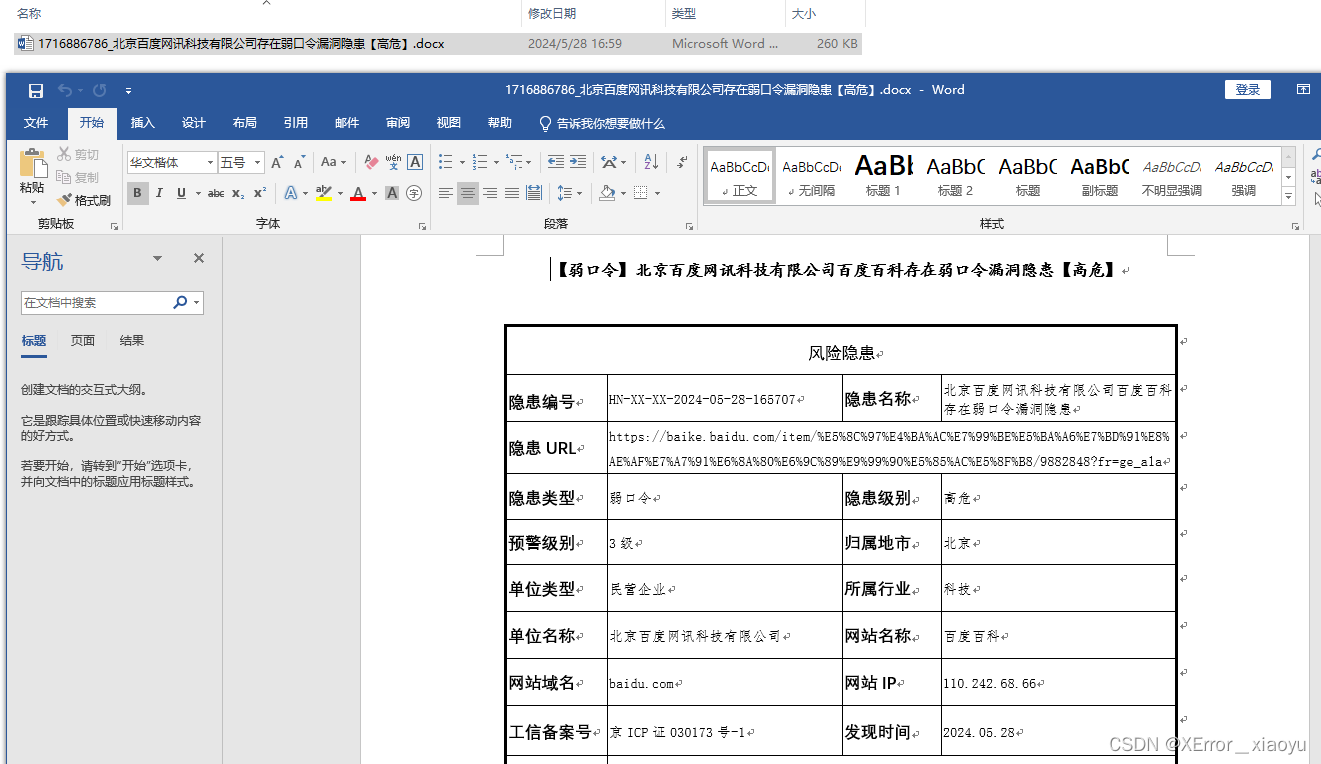The image size is (1321, 764).
Task: Show 结果 (Results) in navigation pane
Action: click(132, 341)
